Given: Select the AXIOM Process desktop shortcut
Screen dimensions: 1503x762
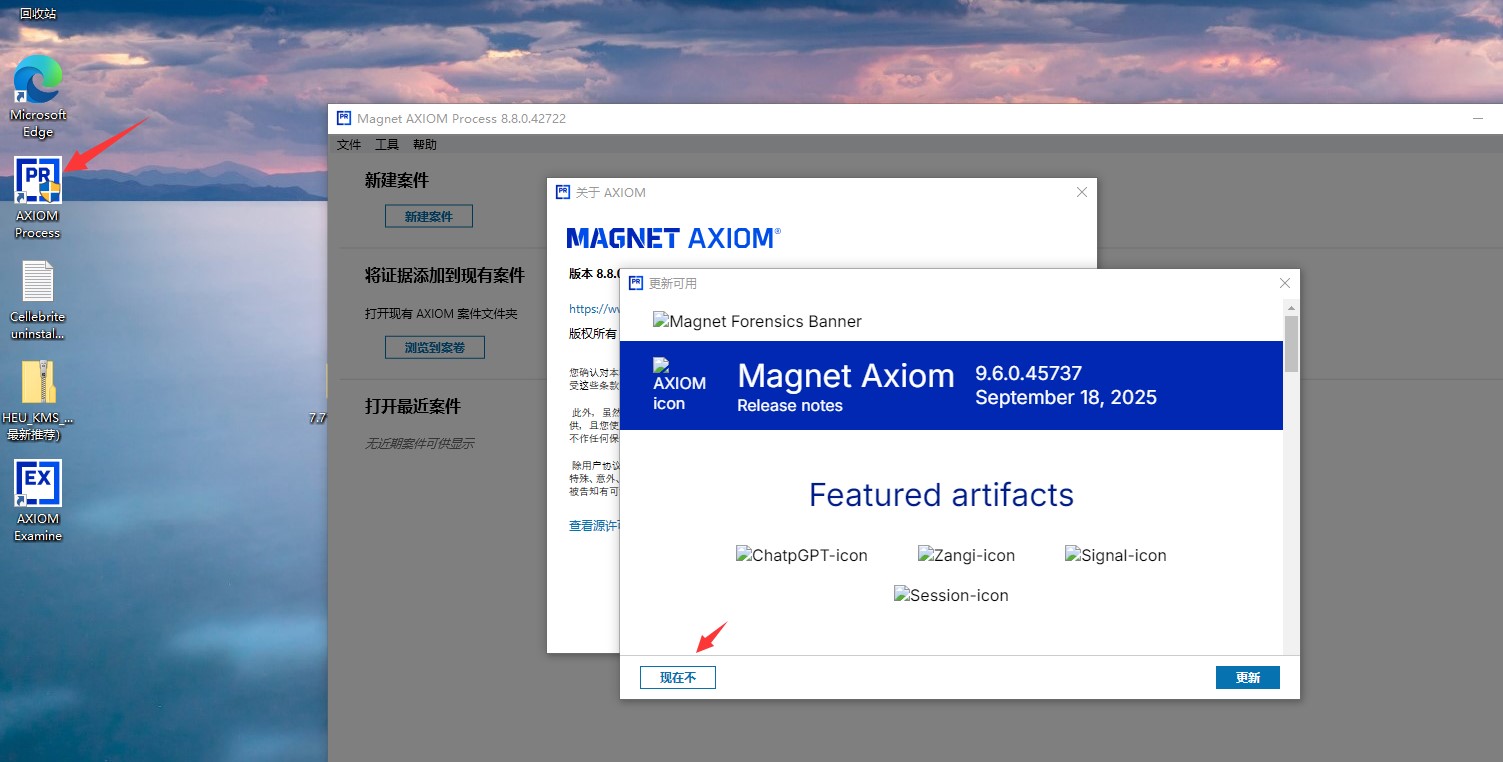Looking at the screenshot, I should point(38,197).
